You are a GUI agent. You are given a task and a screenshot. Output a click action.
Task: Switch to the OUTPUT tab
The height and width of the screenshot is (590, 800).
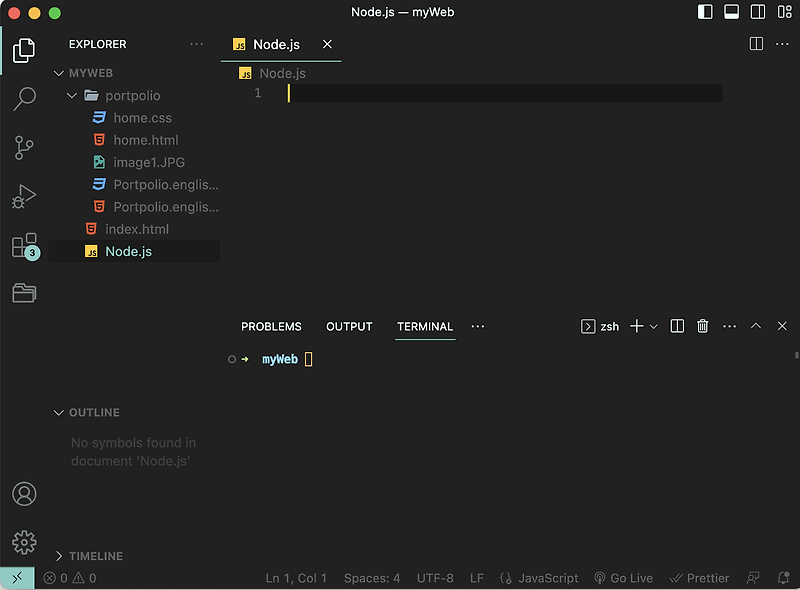click(x=348, y=326)
